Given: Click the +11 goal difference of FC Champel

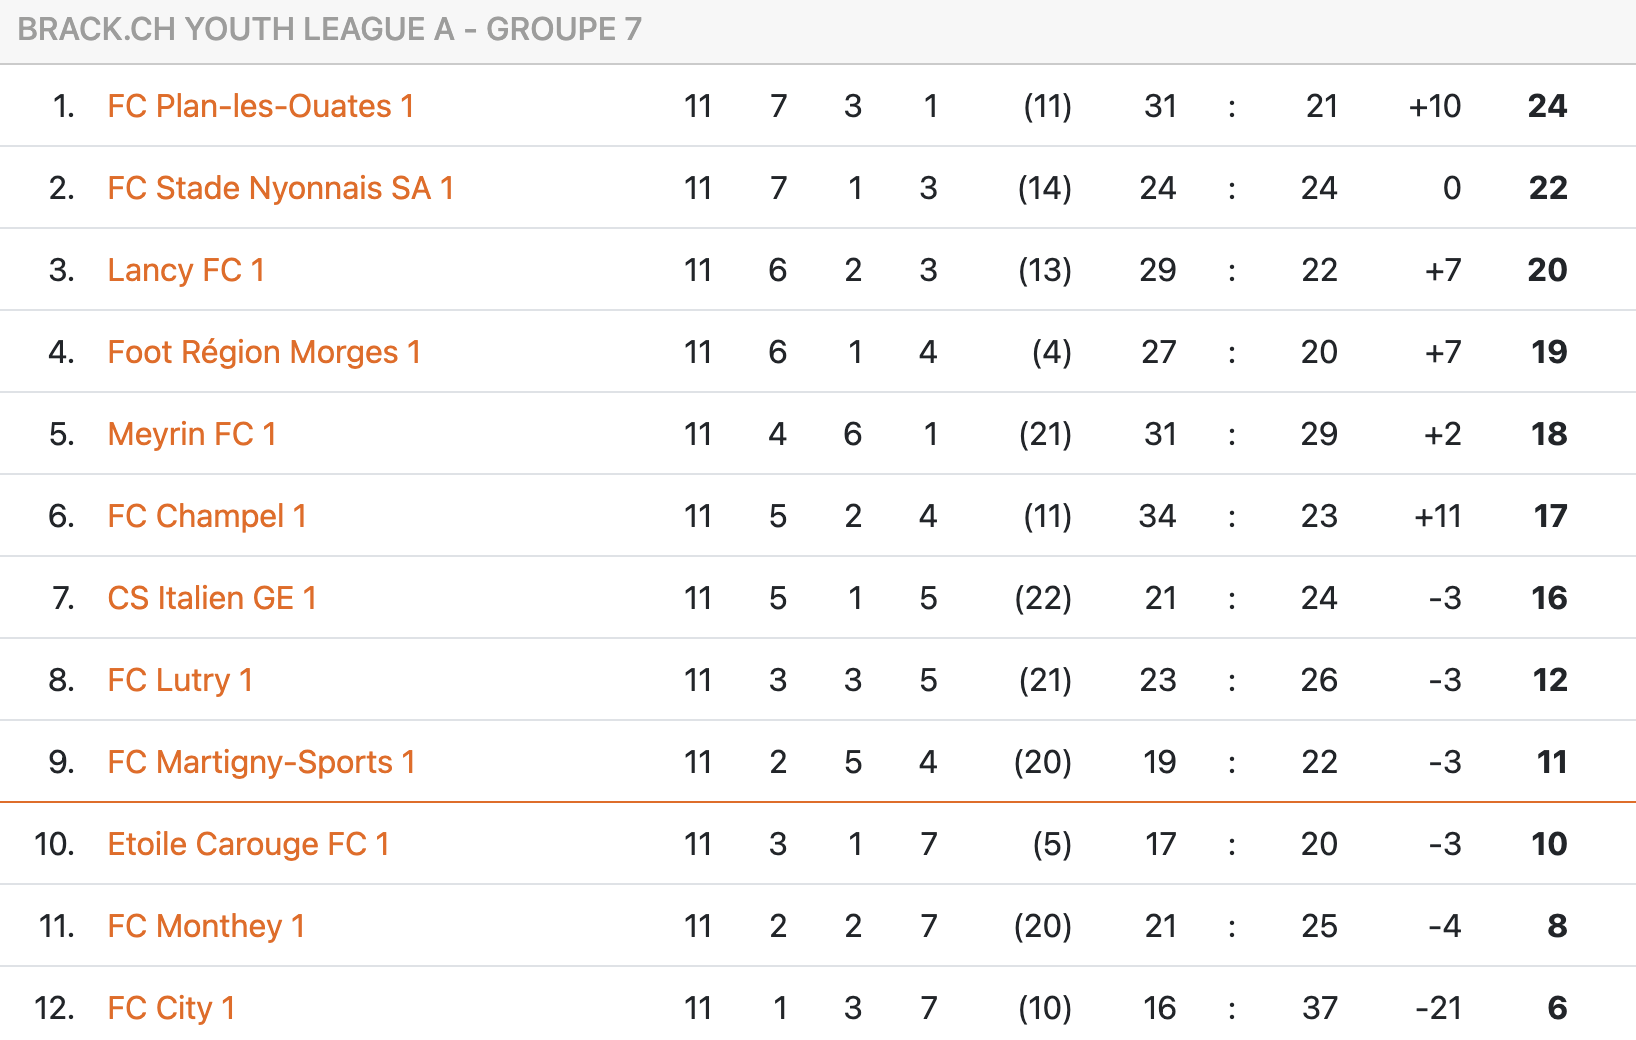Looking at the screenshot, I should pyautogui.click(x=1437, y=516).
